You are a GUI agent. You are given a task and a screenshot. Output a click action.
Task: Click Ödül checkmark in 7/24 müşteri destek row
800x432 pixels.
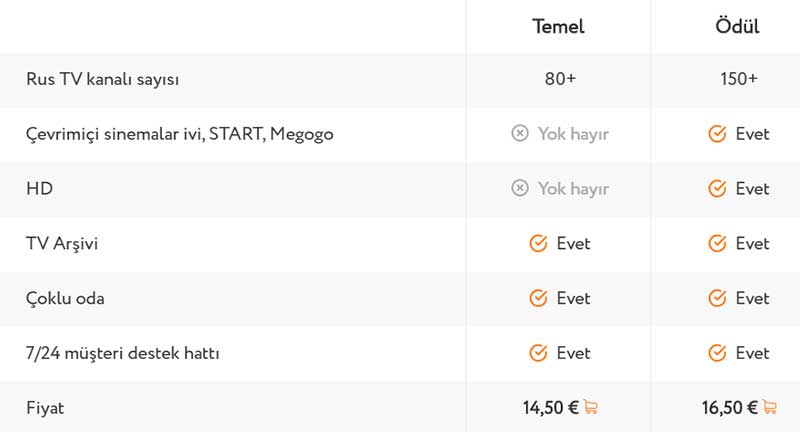tap(717, 352)
